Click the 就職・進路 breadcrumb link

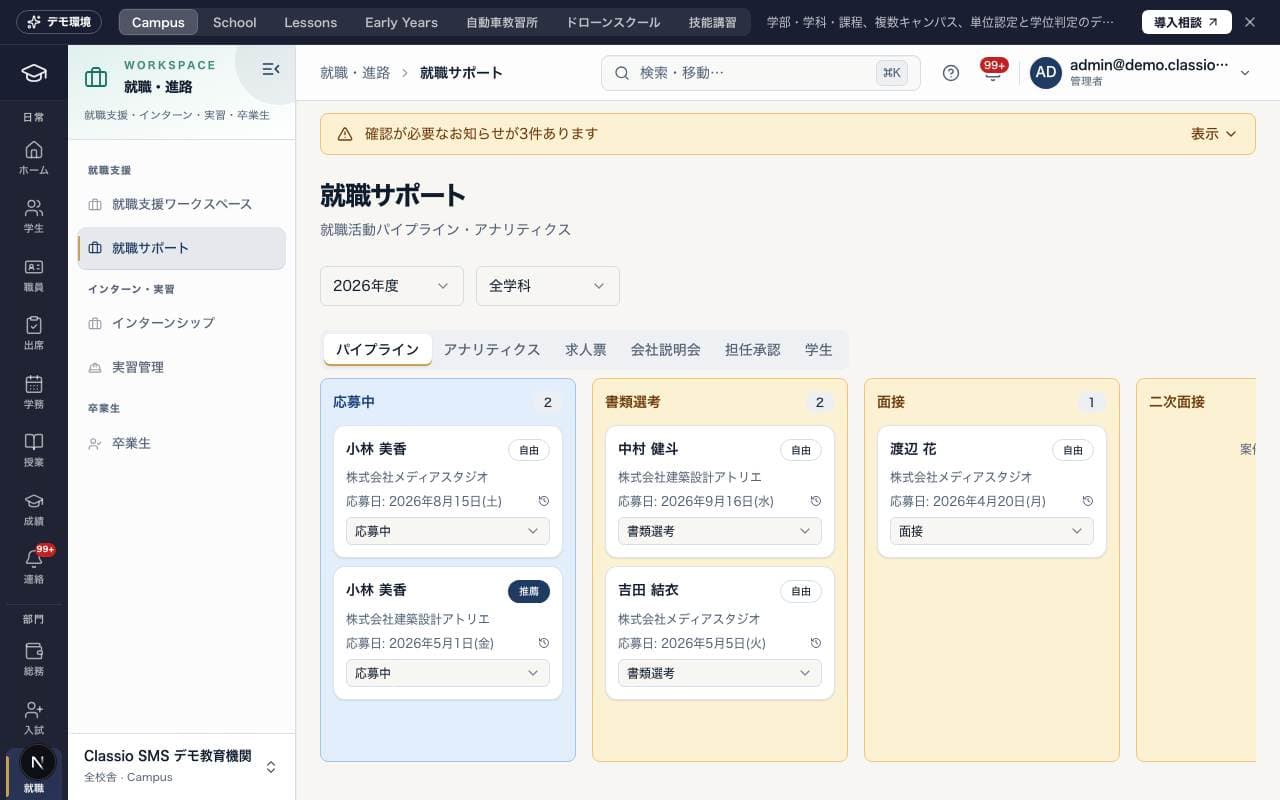pos(355,73)
